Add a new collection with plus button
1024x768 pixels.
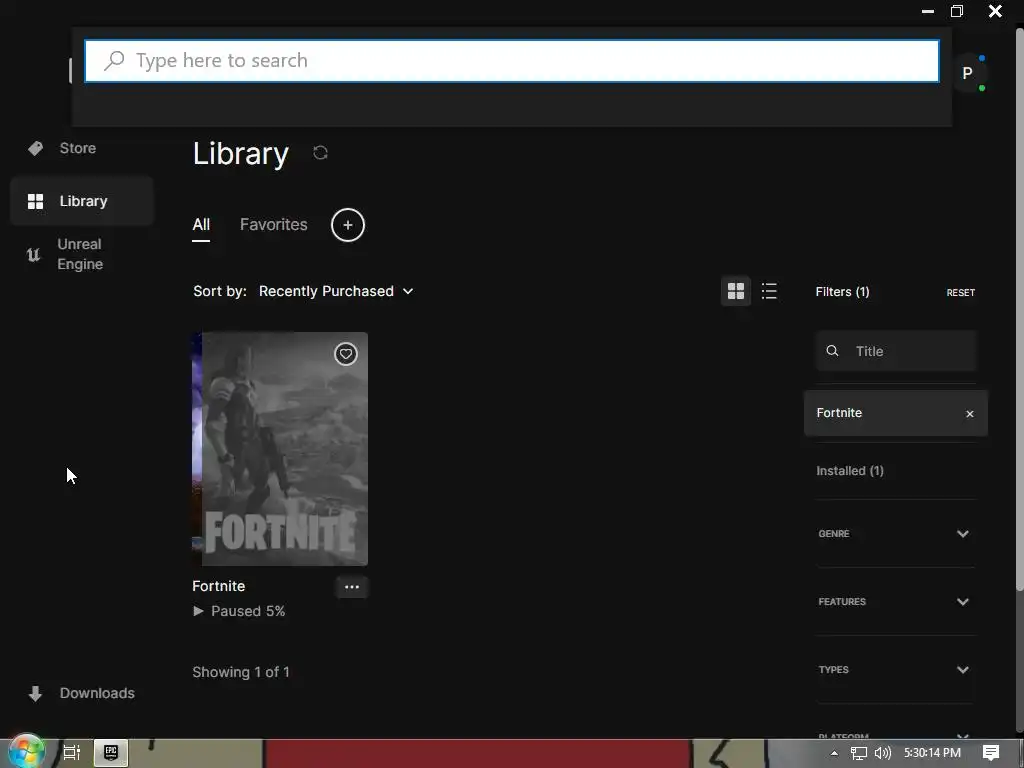coord(347,225)
